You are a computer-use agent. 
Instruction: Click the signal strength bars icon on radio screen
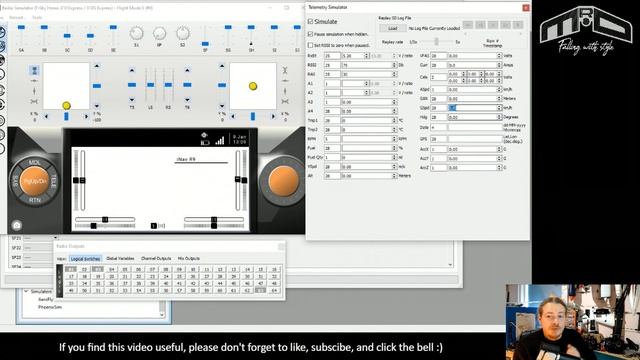pos(220,141)
